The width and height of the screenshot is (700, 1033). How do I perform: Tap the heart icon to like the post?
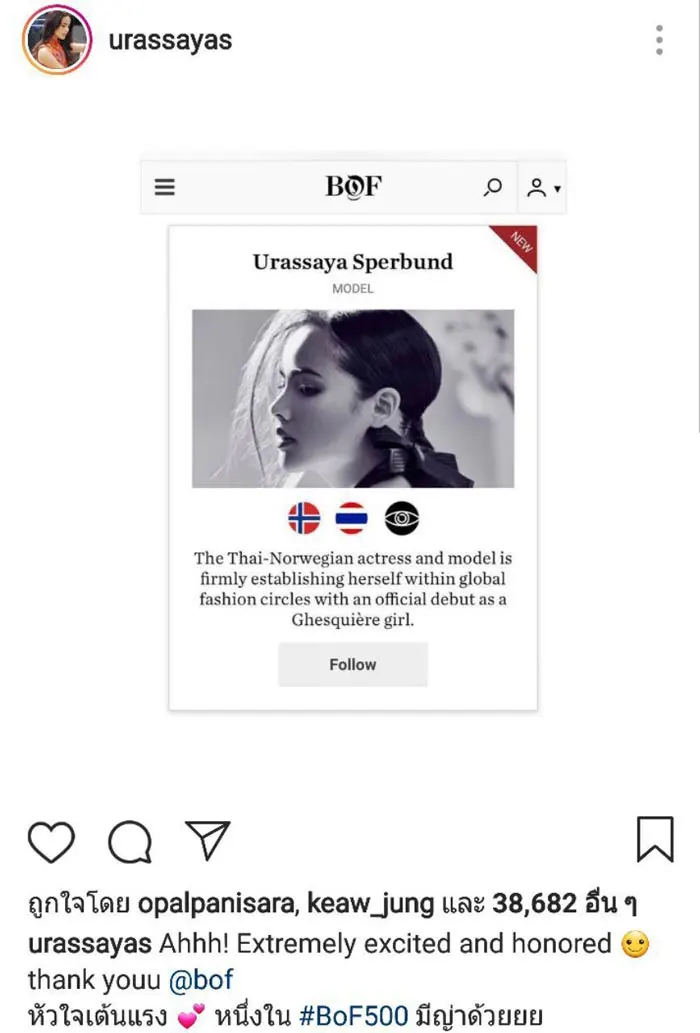pos(51,841)
